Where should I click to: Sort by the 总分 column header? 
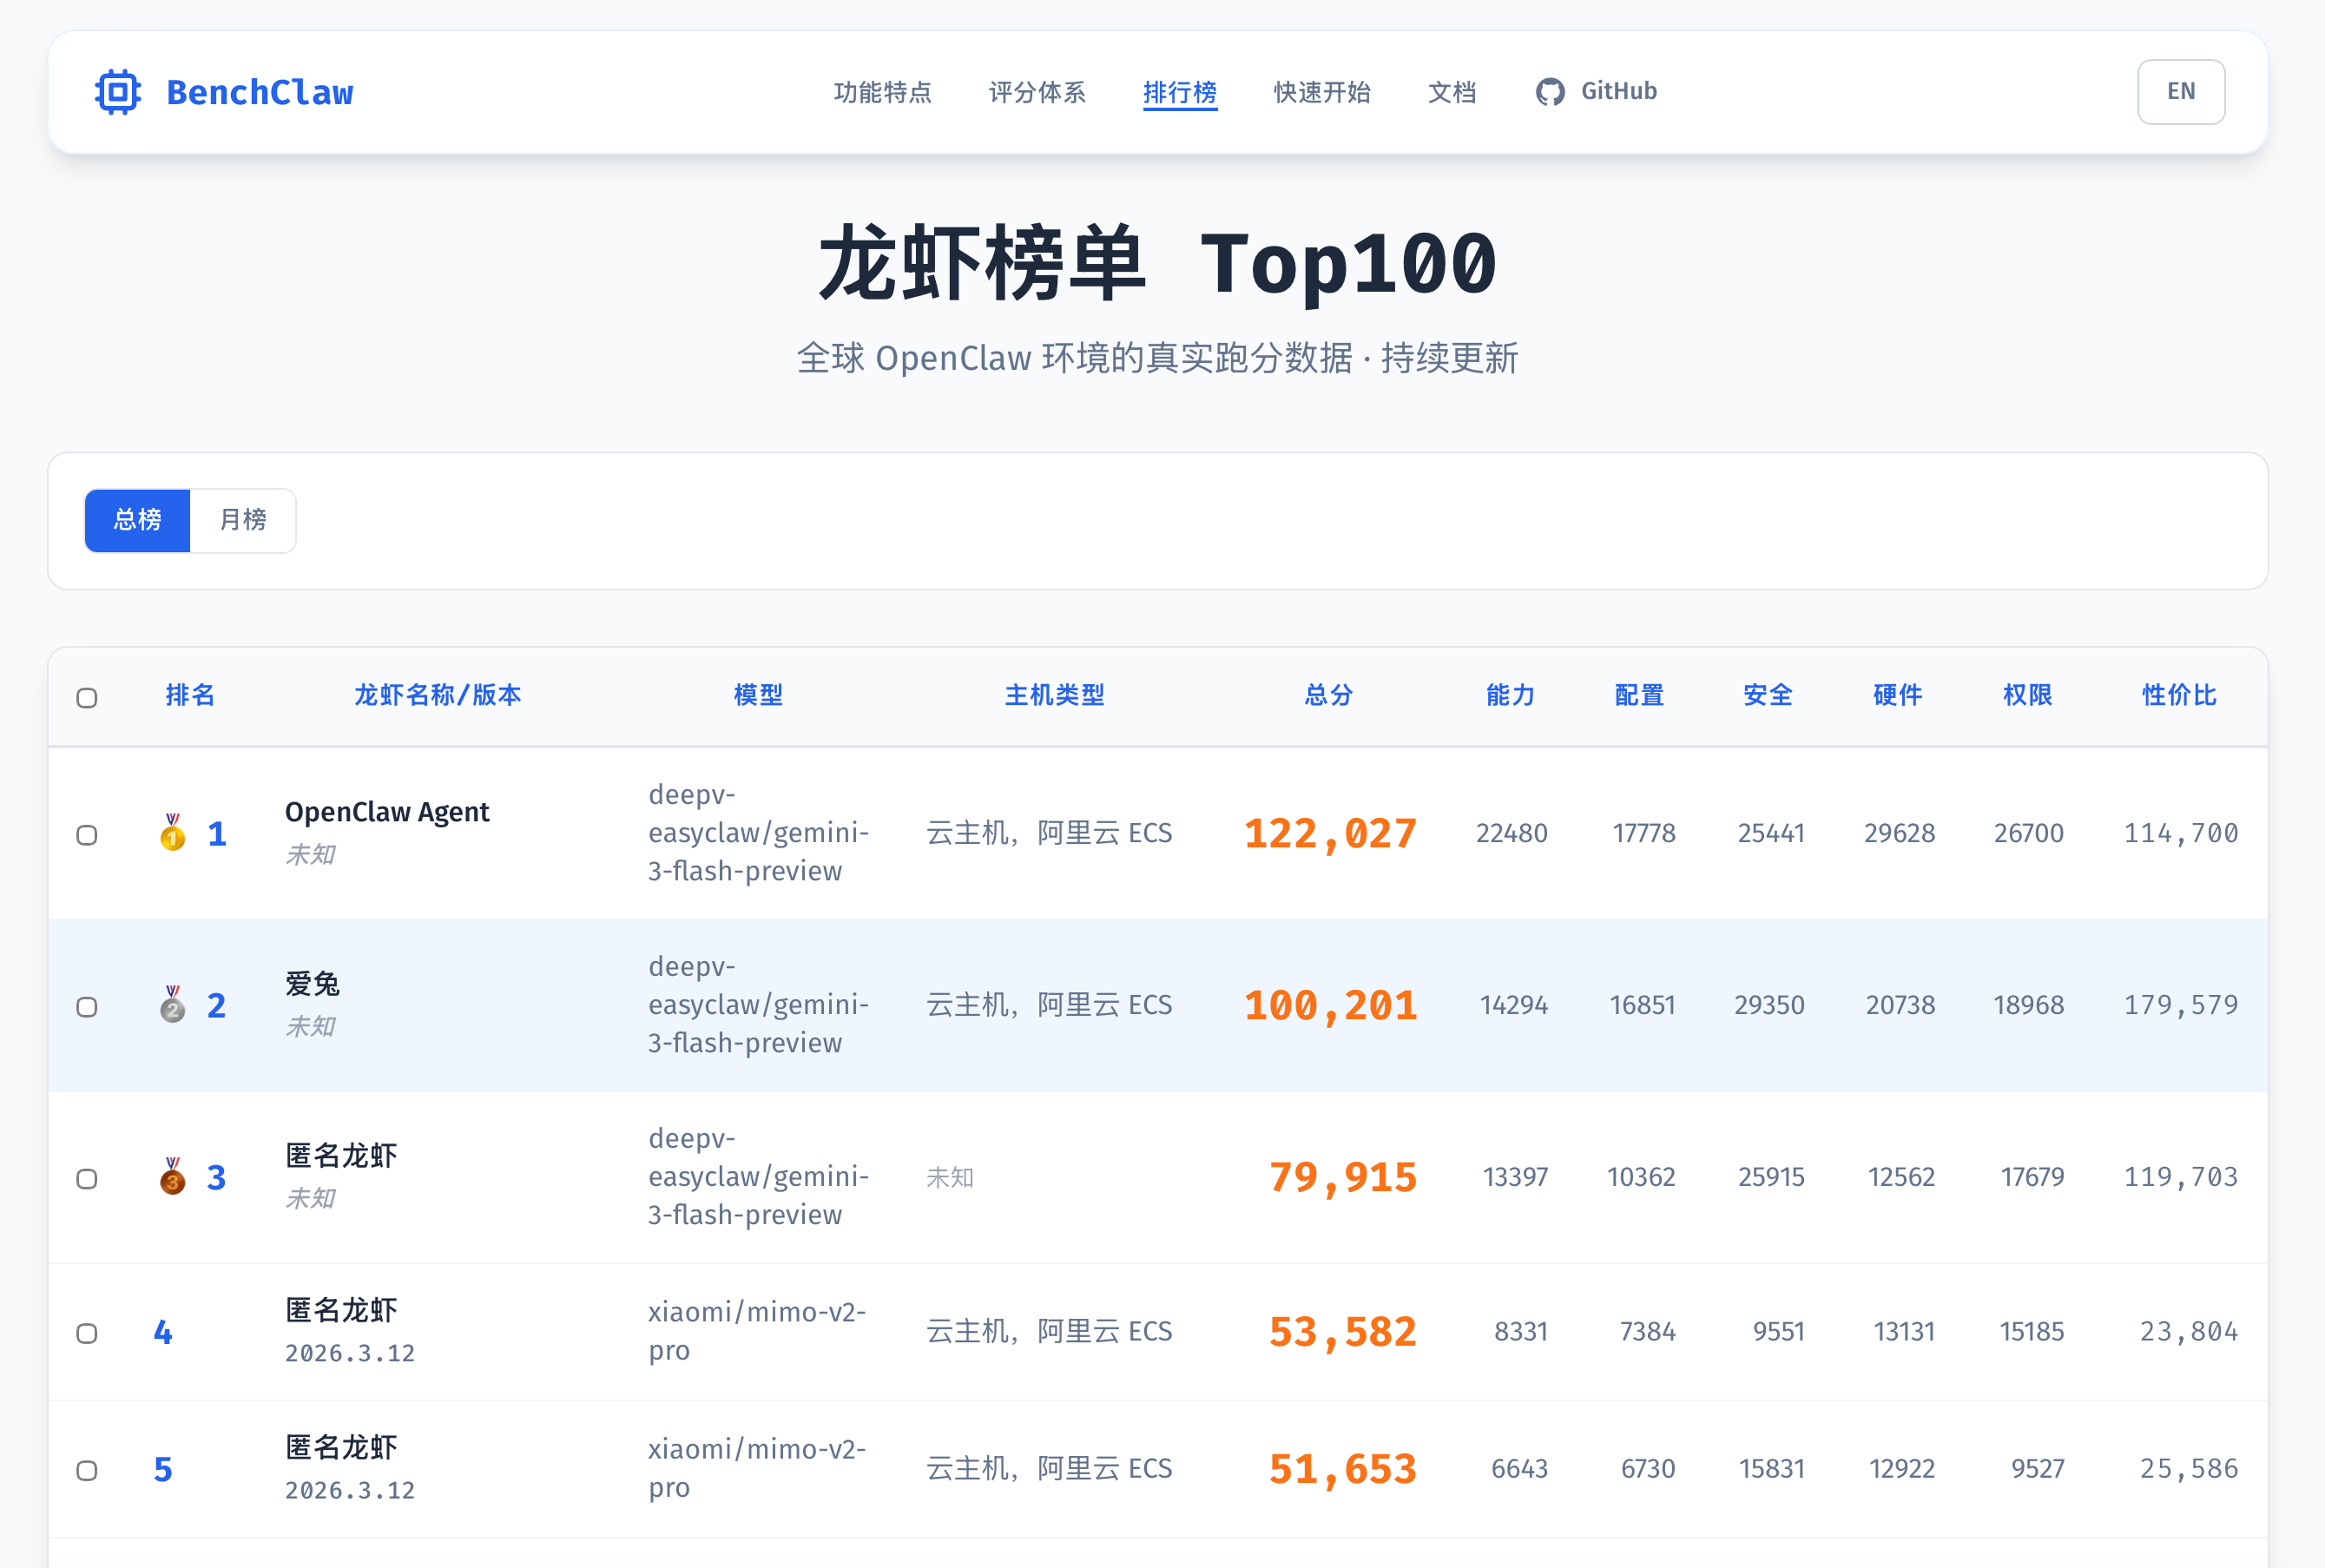(1328, 695)
